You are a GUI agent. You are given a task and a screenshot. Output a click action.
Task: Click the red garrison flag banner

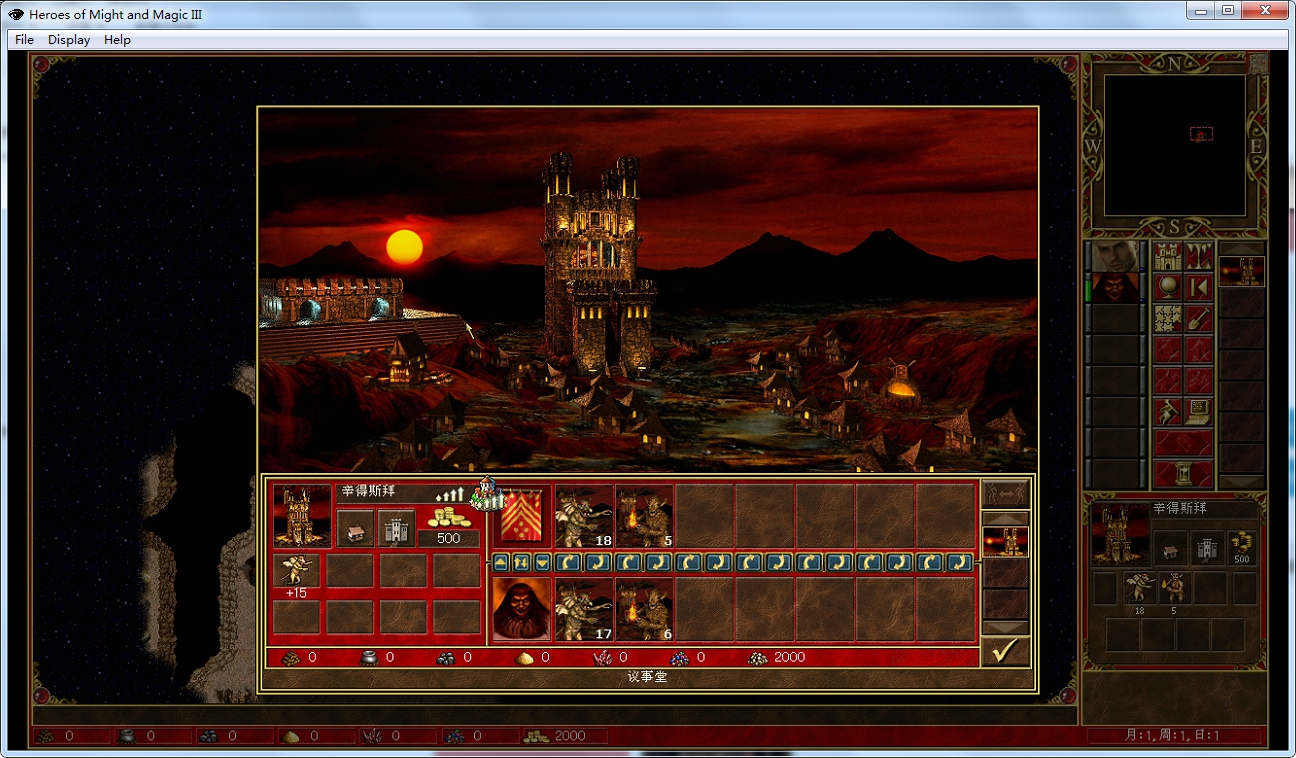pos(521,516)
